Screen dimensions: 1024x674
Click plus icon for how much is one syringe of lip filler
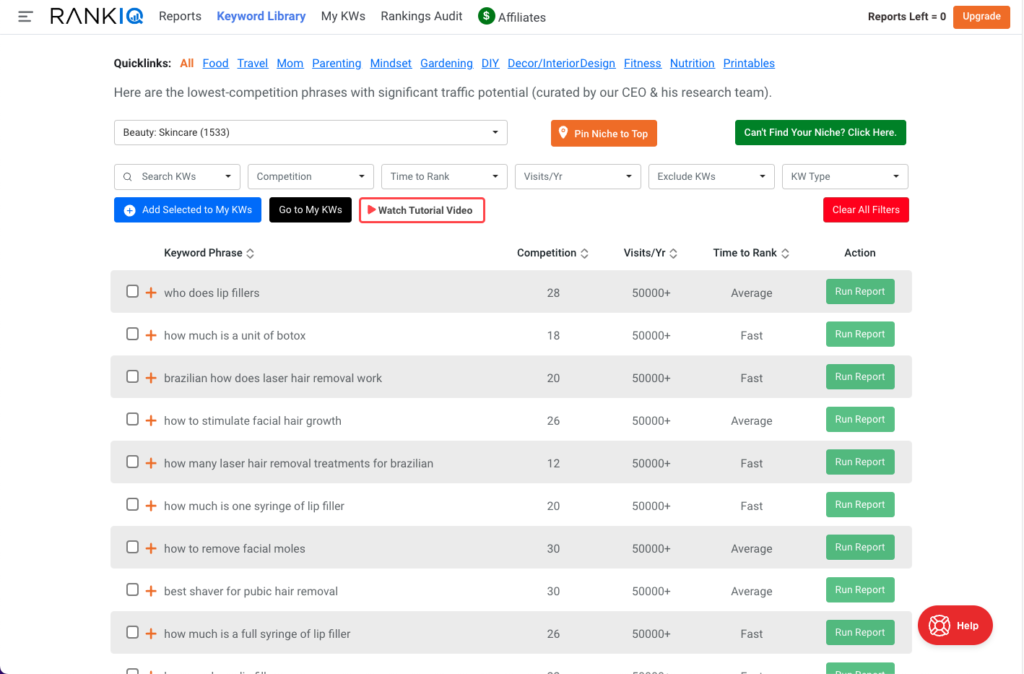151,506
